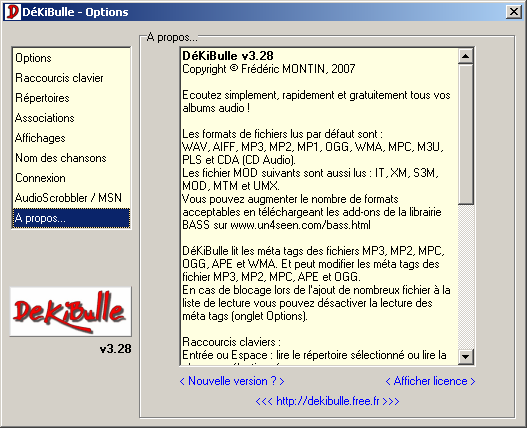Open the Raccourcis clavier section
The width and height of the screenshot is (527, 428).
(x=71, y=78)
